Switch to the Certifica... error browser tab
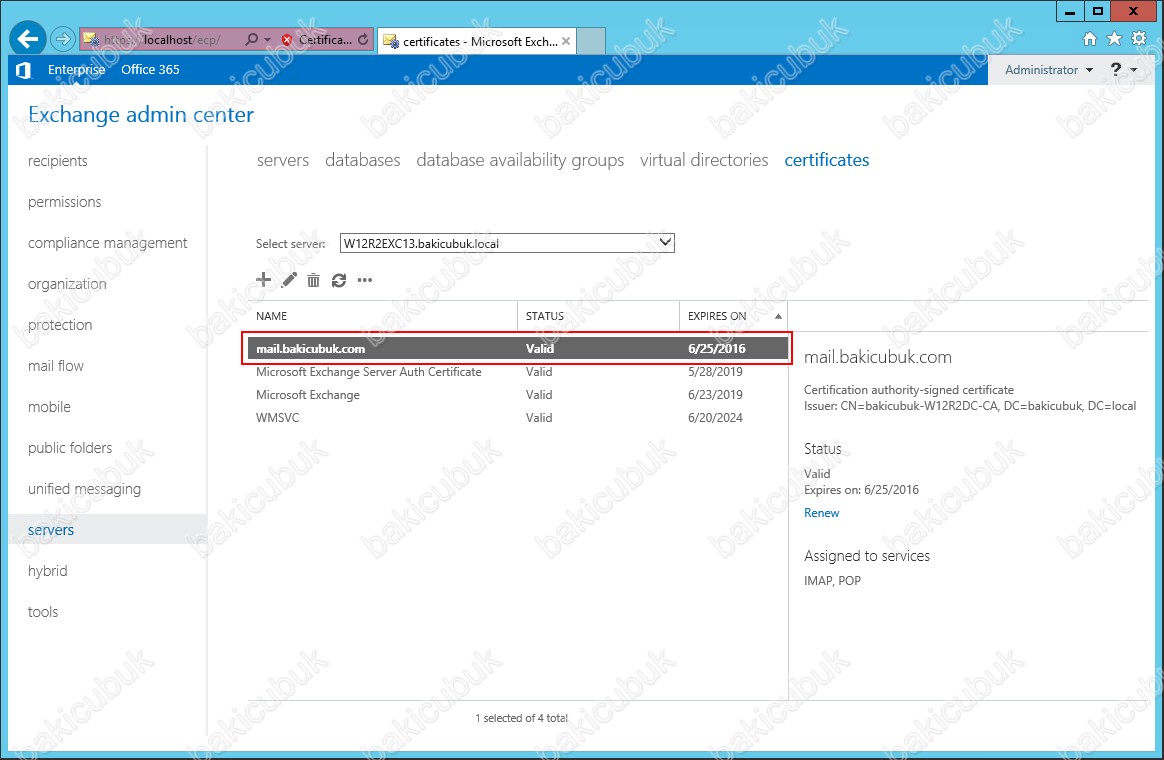Viewport: 1164px width, 760px height. (x=325, y=40)
